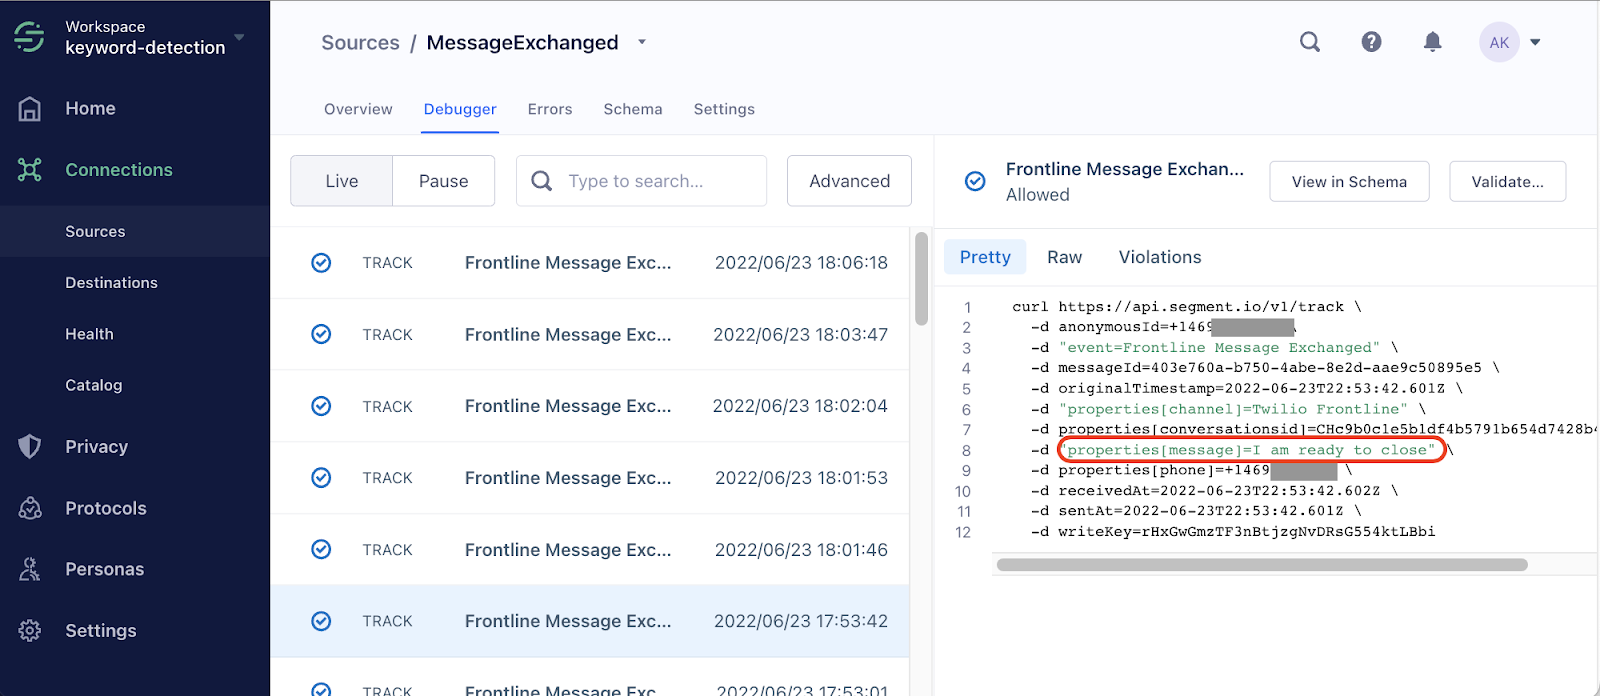Click check icon for 18:01:53 event
Viewport: 1600px width, 696px height.
pos(321,478)
